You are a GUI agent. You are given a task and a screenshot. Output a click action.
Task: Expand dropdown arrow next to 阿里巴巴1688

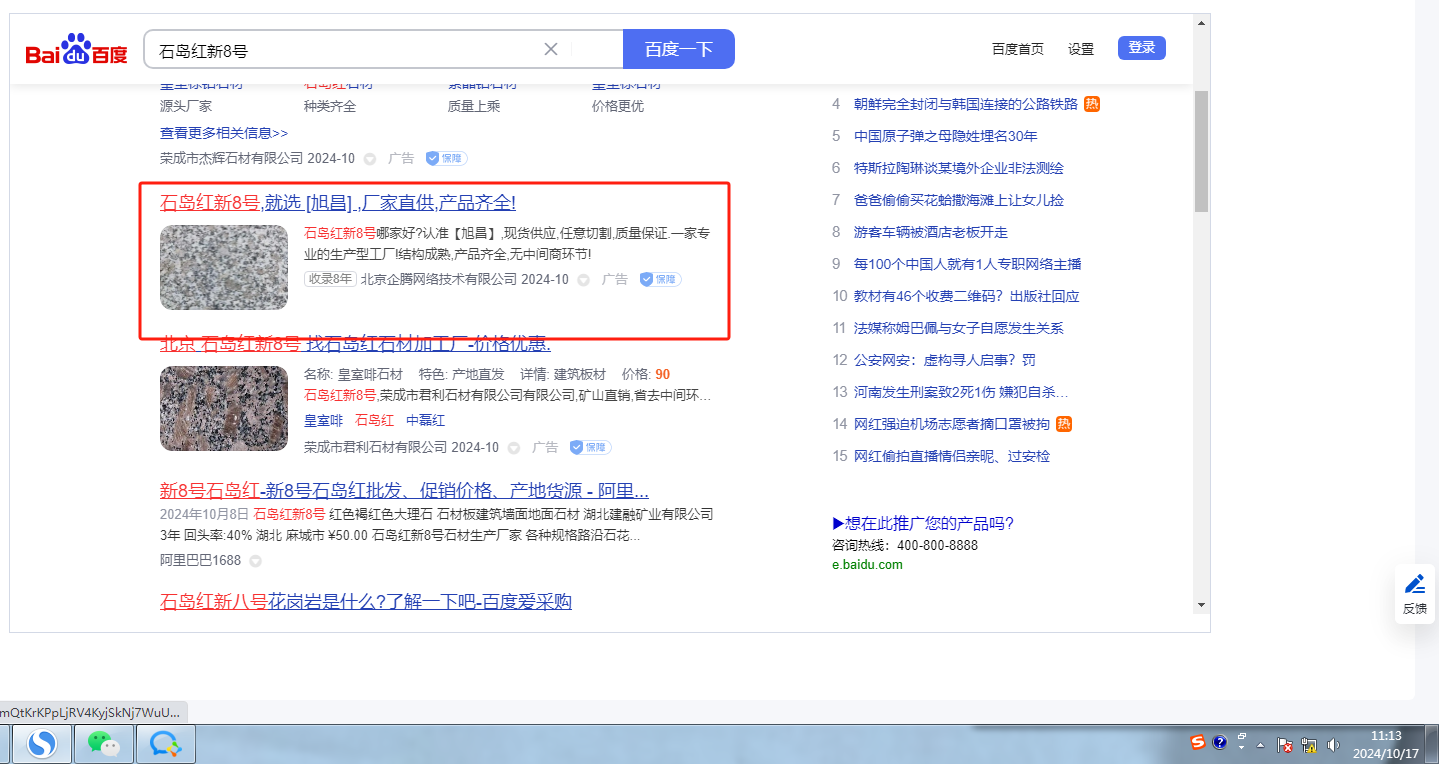pos(255,561)
